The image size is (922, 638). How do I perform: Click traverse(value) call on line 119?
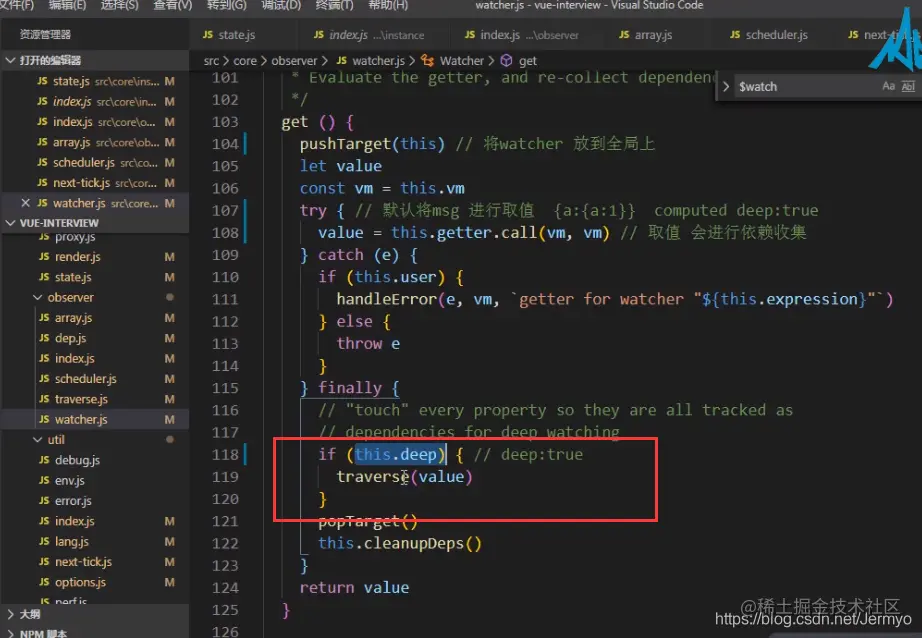pyautogui.click(x=405, y=477)
